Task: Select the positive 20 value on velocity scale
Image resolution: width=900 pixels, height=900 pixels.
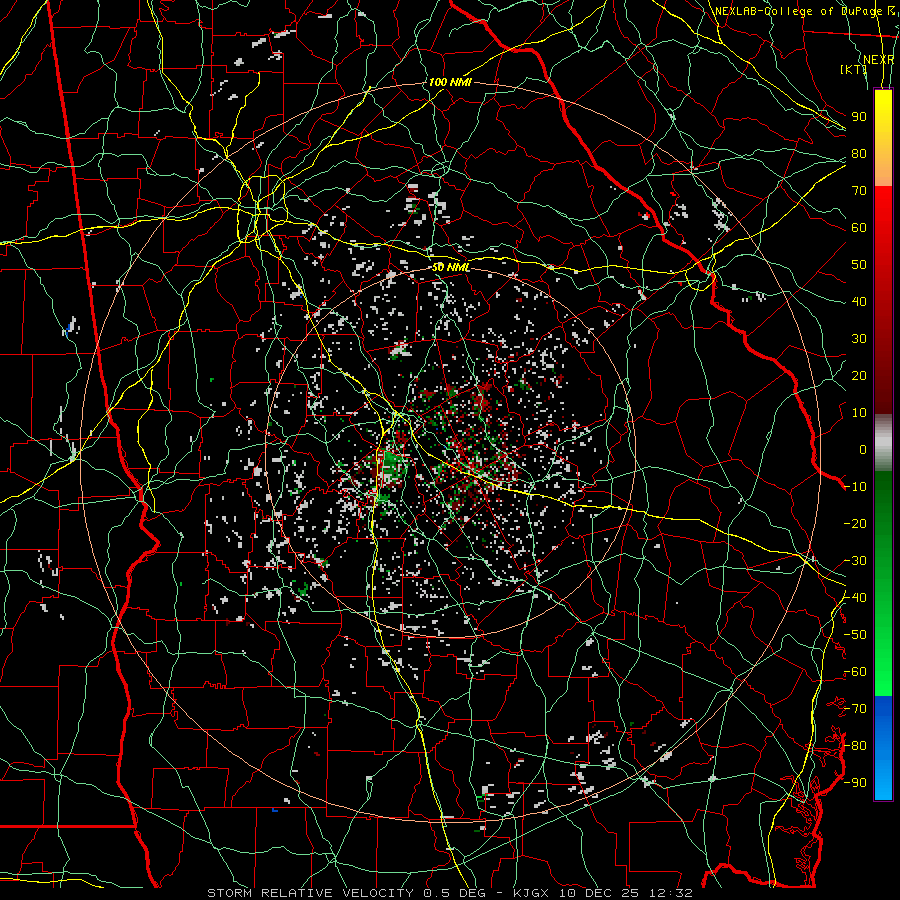Action: point(859,375)
